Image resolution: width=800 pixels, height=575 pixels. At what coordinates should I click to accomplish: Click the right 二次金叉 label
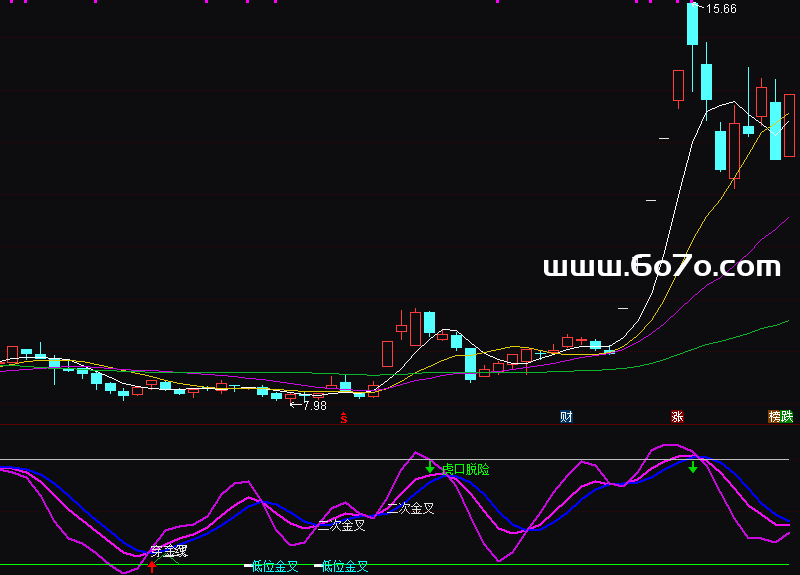pyautogui.click(x=411, y=508)
